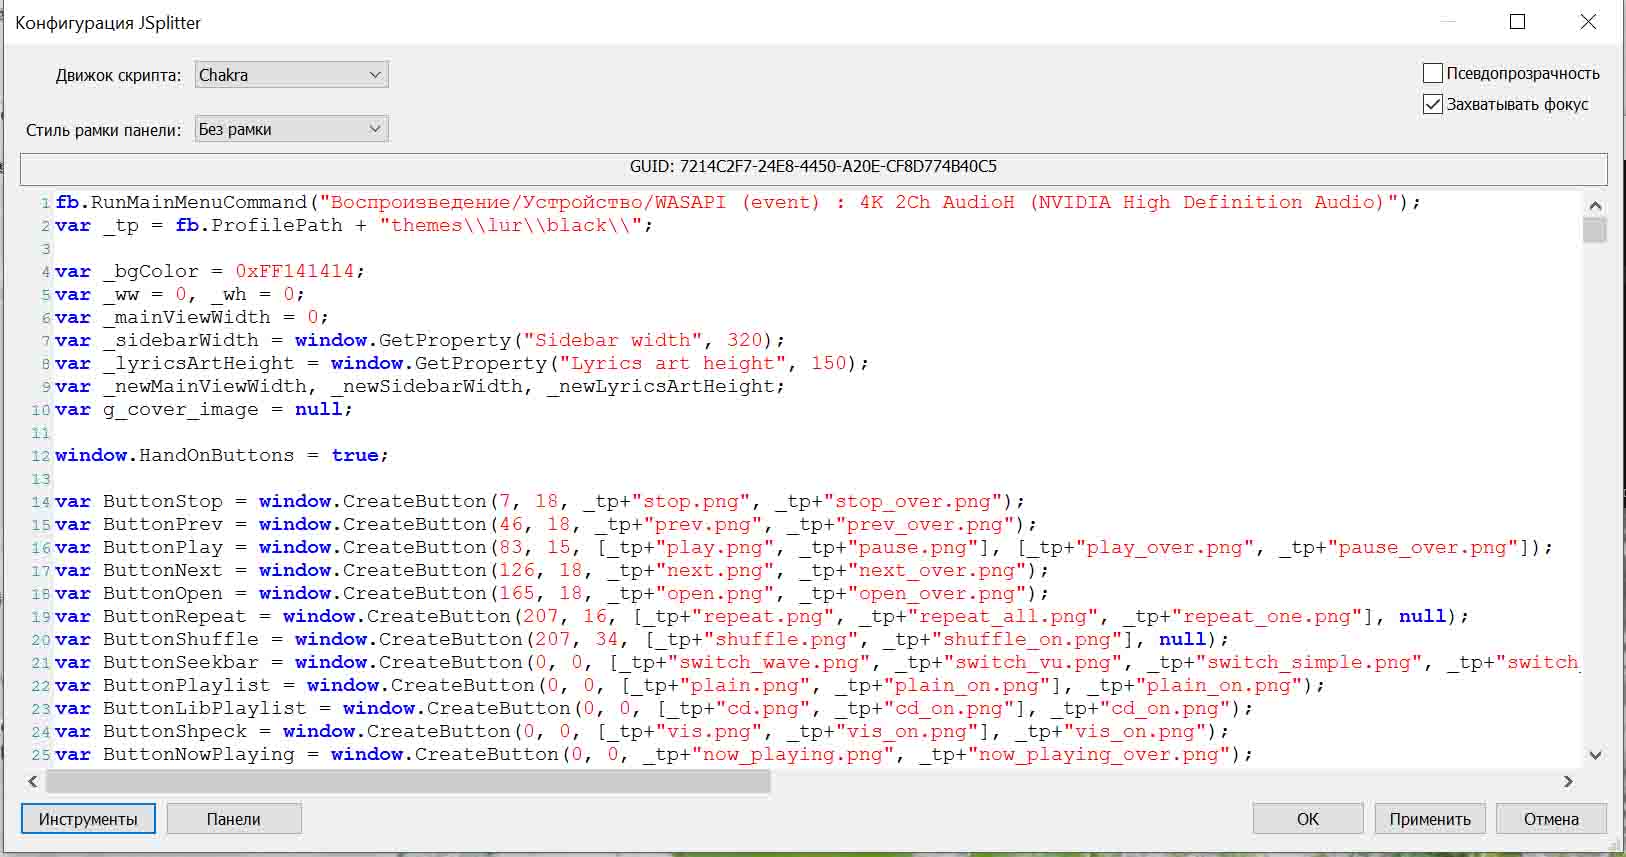Click the vertical scrollbar down arrow
1626x857 pixels.
pos(1595,755)
